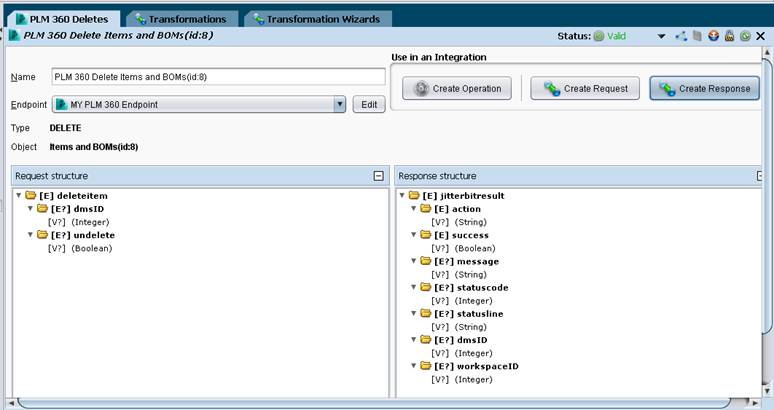The width and height of the screenshot is (774, 410).
Task: Click gear icon on Create Operation
Action: (421, 89)
